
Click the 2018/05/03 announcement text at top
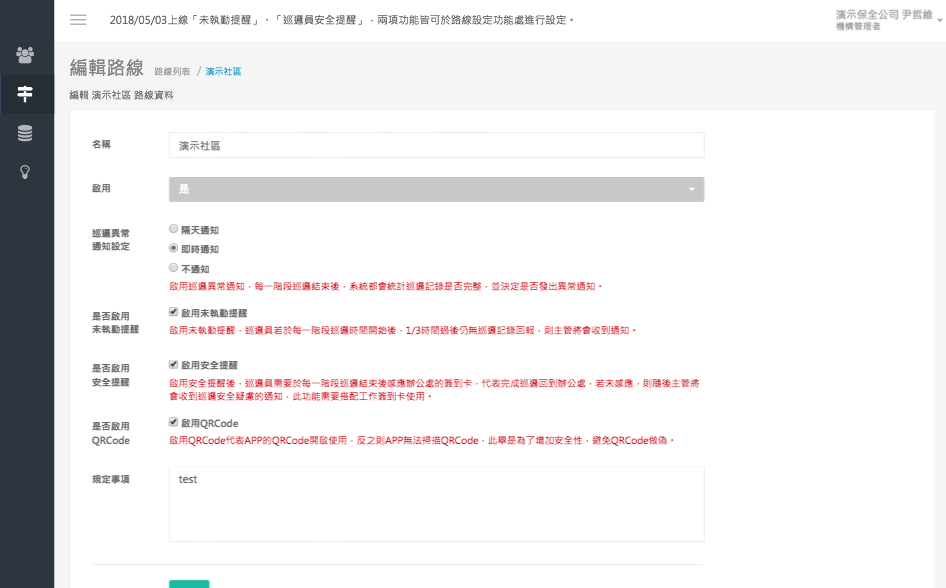tap(342, 20)
